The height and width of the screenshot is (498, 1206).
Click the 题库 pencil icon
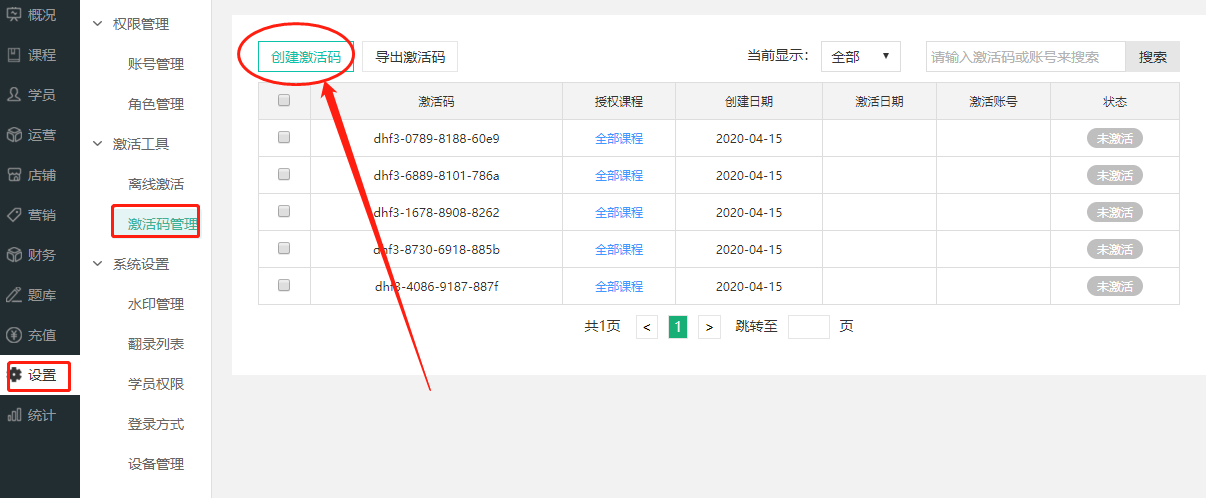[15, 295]
